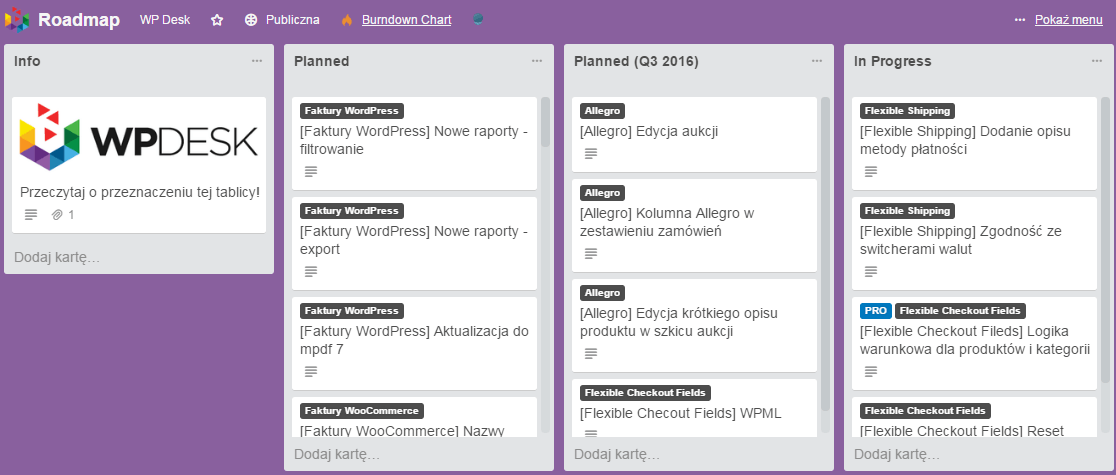Click the Burndown Chart flame icon
The width and height of the screenshot is (1116, 475).
[x=347, y=20]
